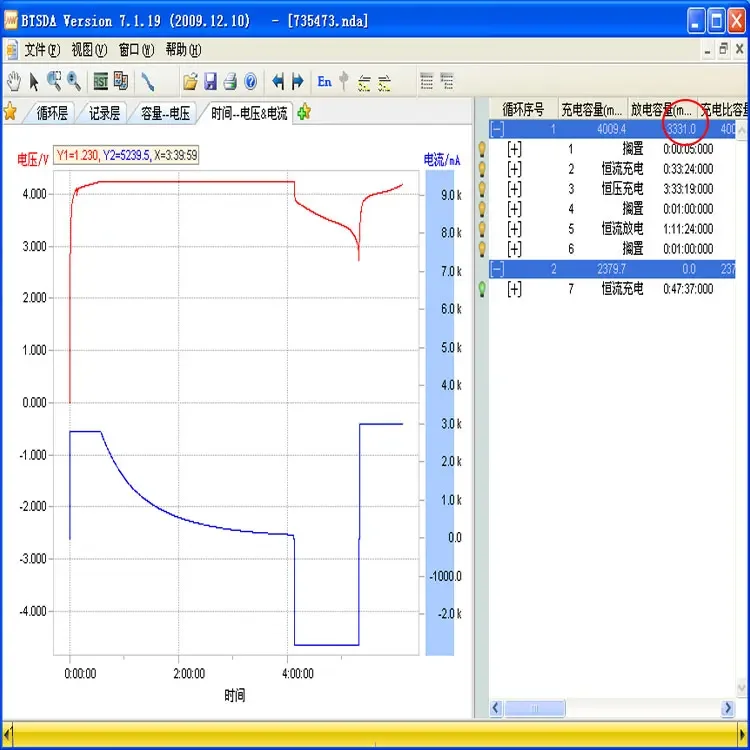Open a file with the folder icon

pos(190,81)
